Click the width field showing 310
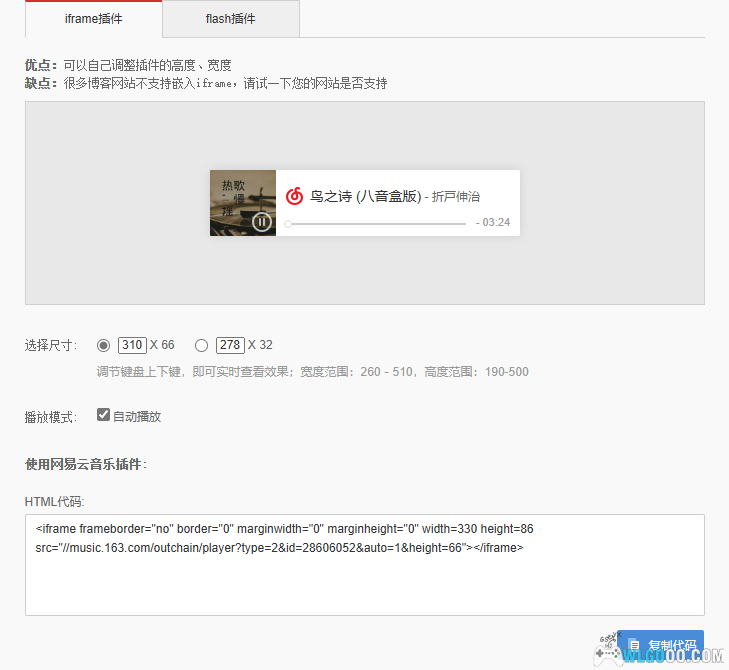 point(133,345)
